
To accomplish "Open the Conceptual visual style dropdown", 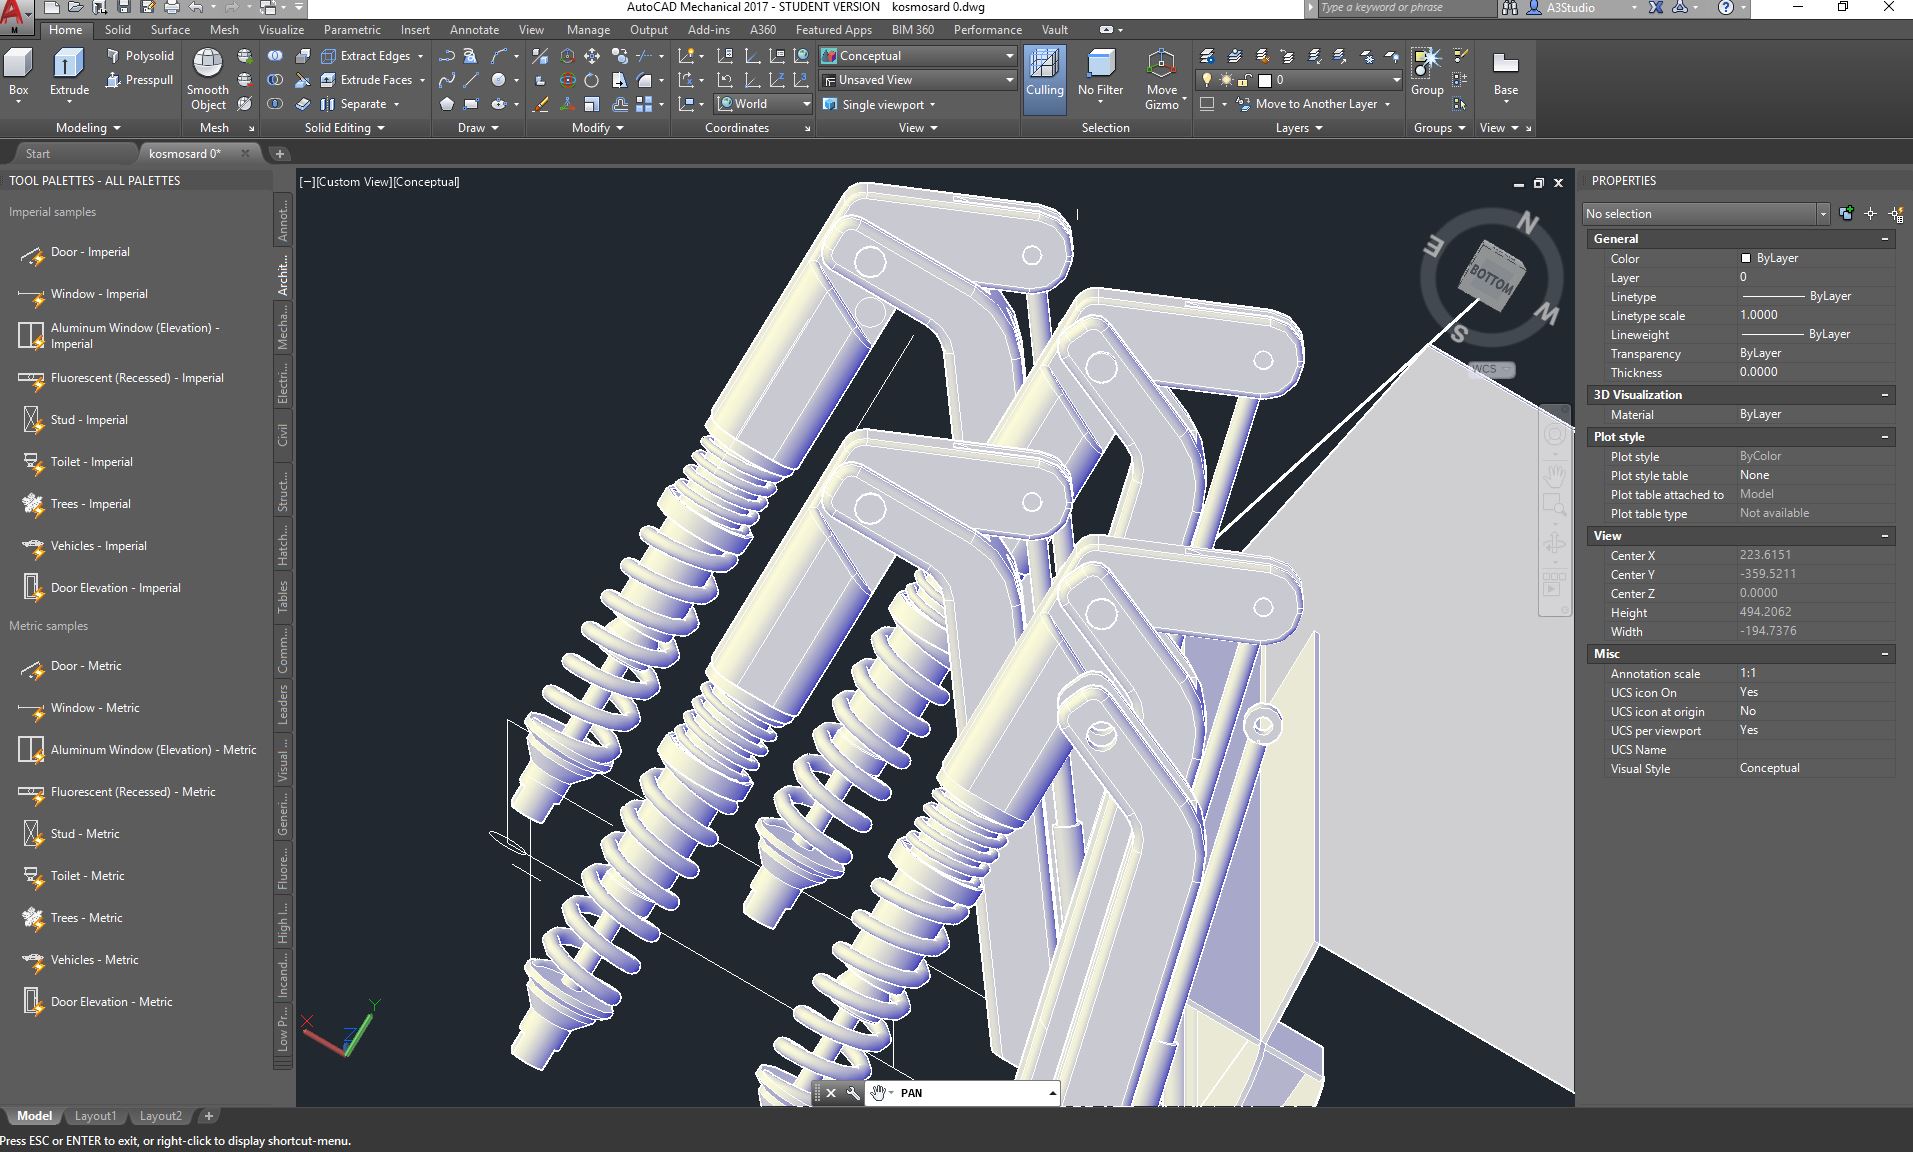I will click(918, 56).
